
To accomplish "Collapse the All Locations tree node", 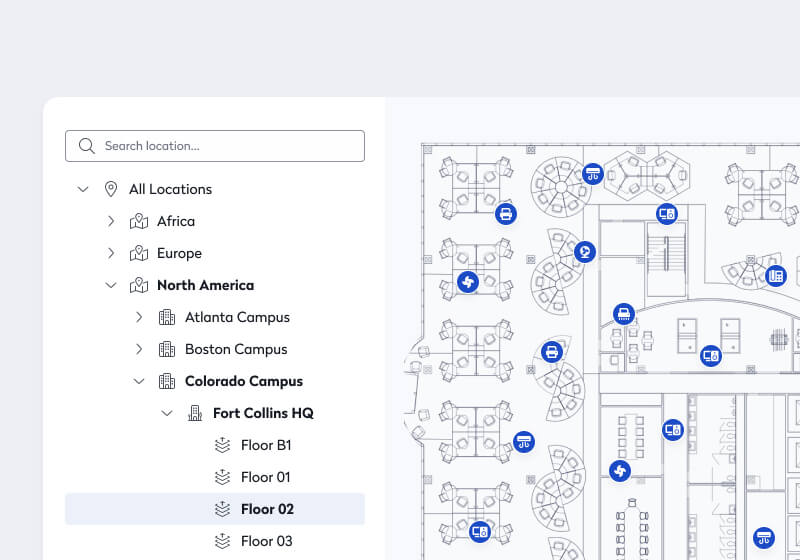I will [83, 189].
